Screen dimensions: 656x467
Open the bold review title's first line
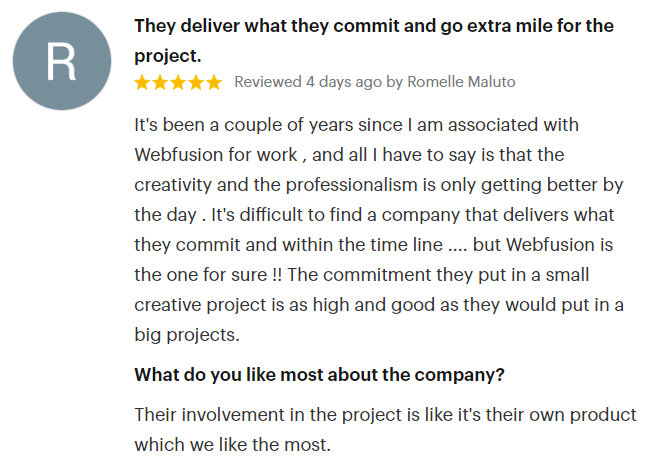(374, 26)
